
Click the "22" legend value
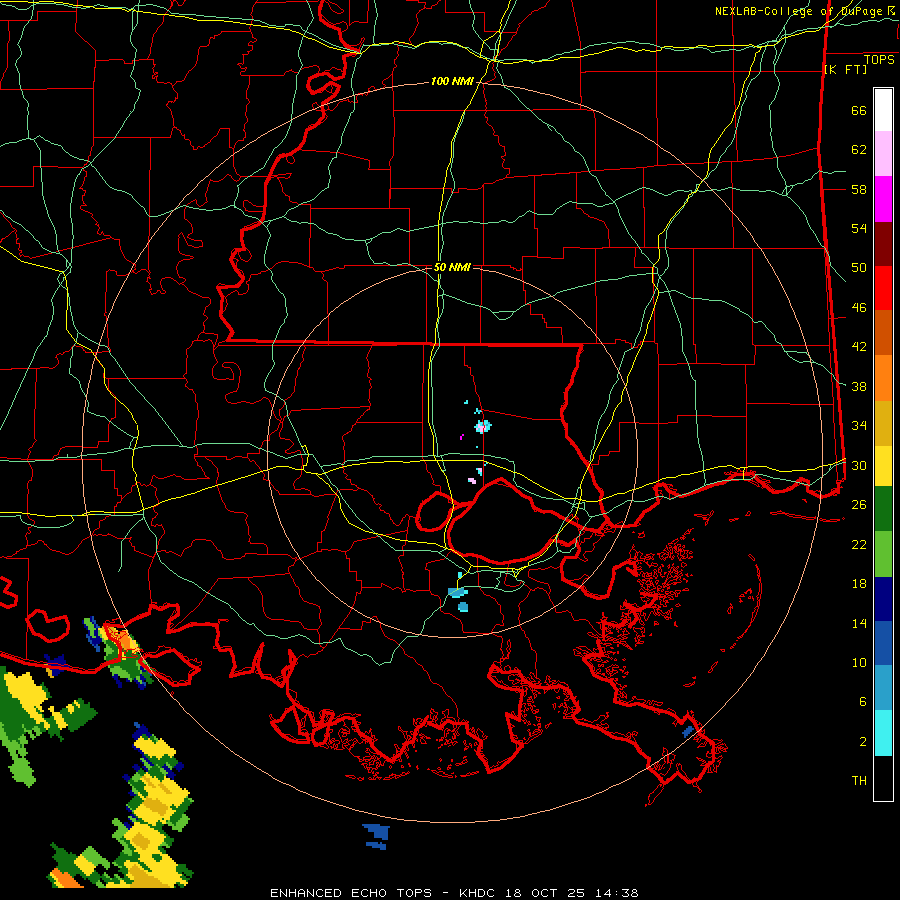859,544
